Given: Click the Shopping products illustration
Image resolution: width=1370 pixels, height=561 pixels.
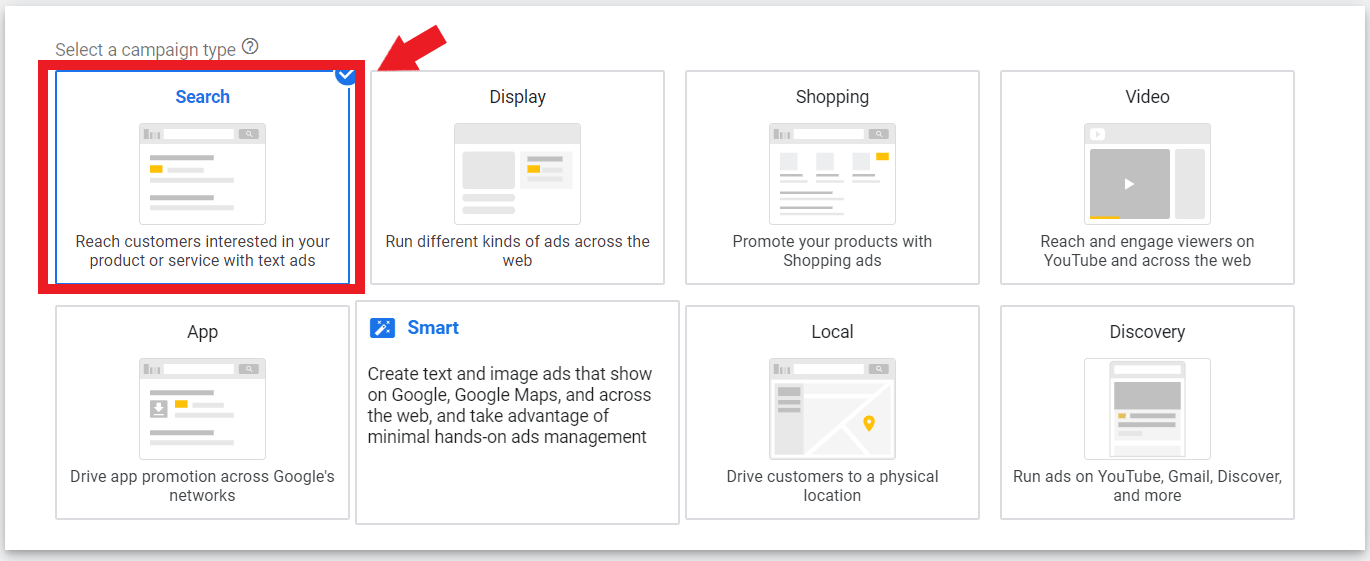Looking at the screenshot, I should [x=832, y=174].
